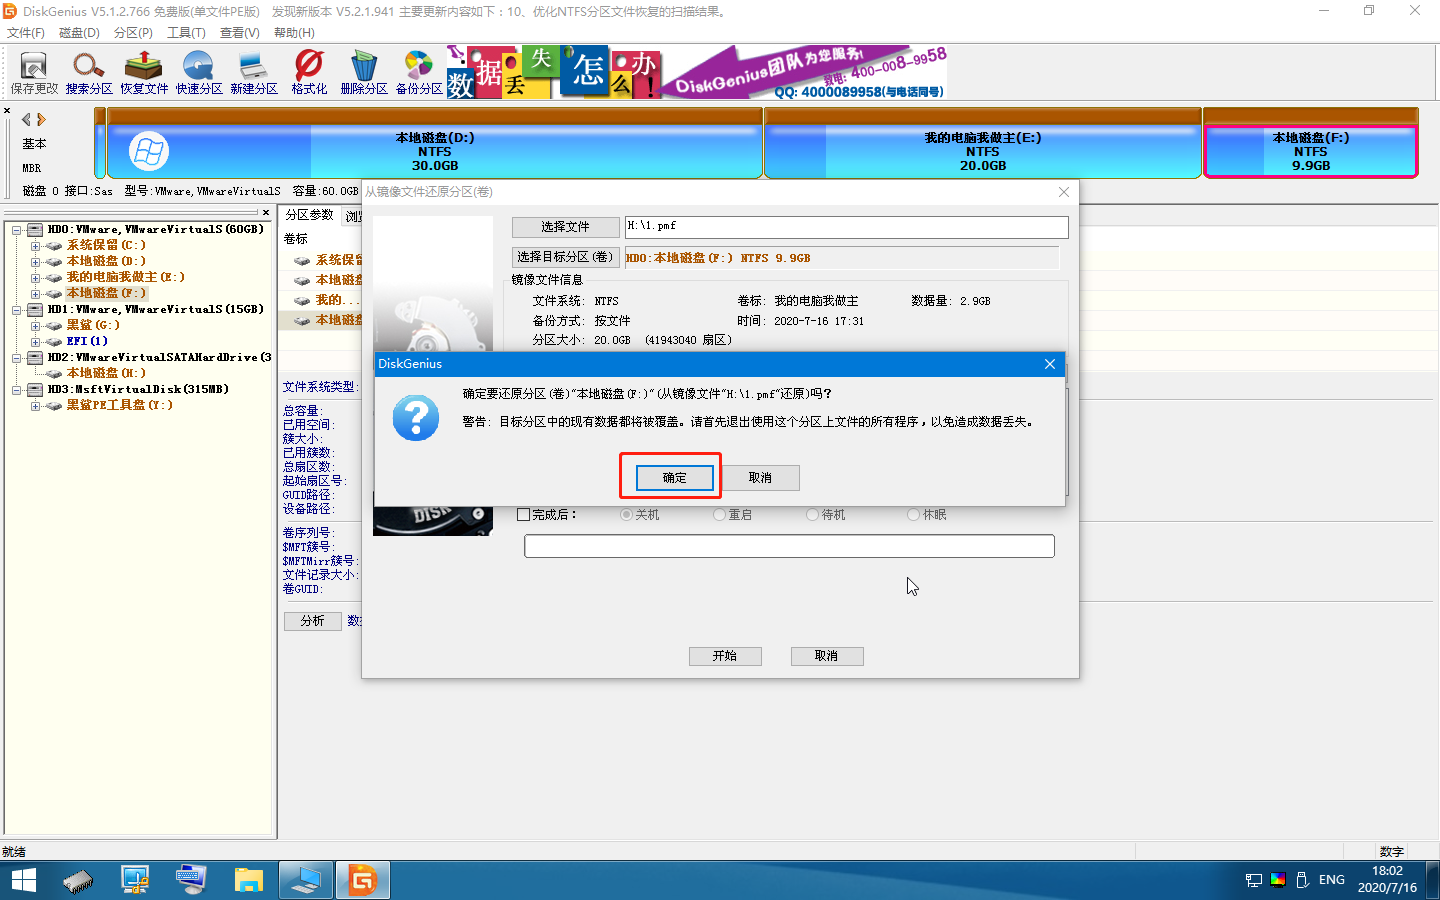Confirm restore with the 确定 button

(x=675, y=478)
